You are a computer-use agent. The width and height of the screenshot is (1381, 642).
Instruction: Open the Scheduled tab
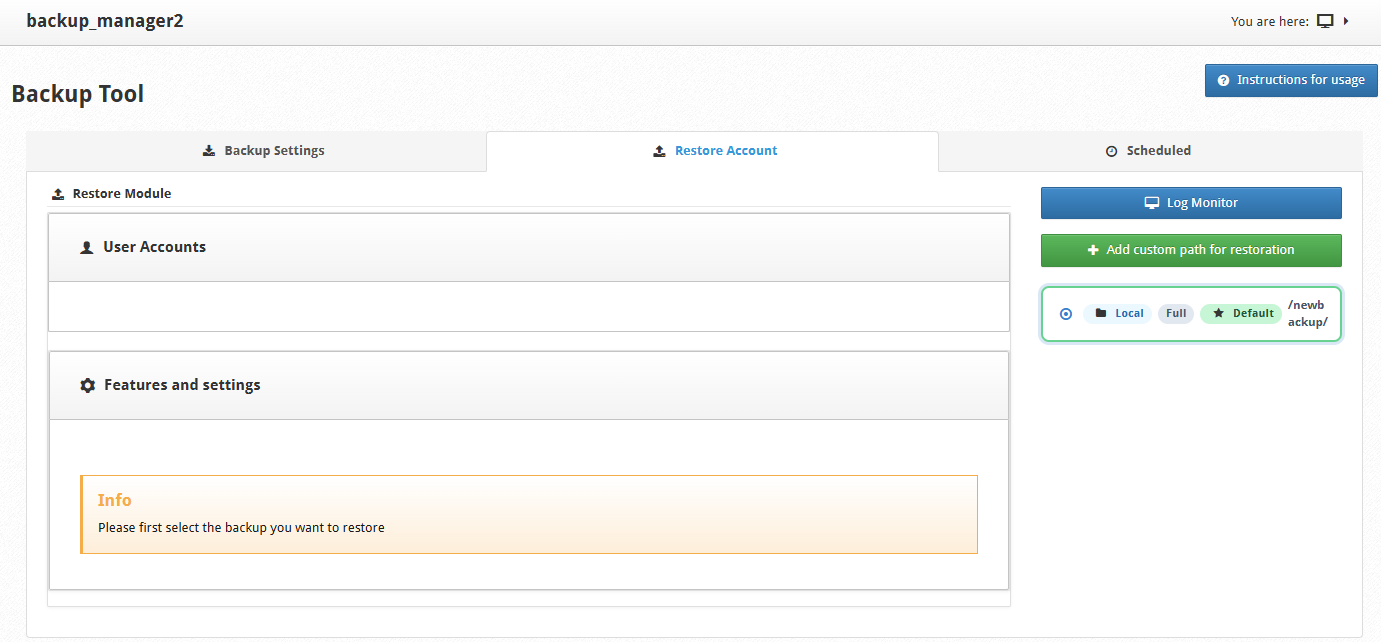coord(1150,151)
